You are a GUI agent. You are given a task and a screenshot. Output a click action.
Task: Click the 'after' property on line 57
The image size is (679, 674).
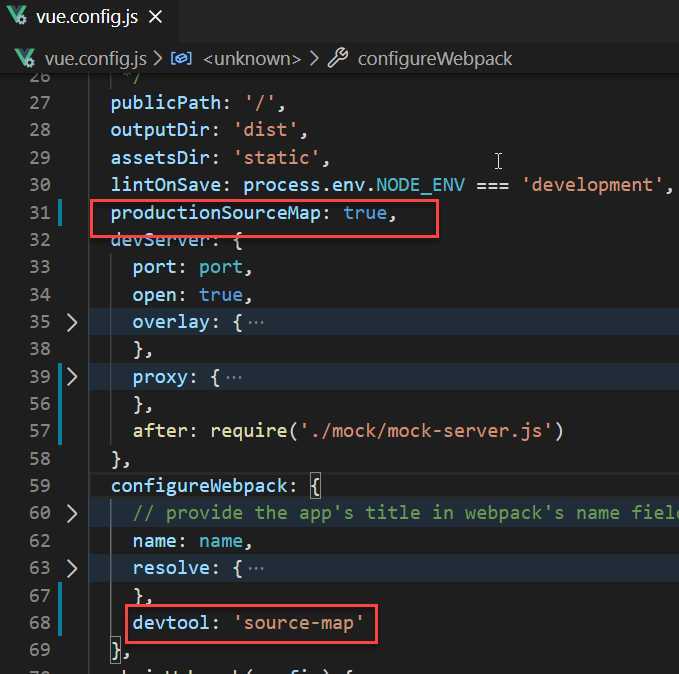[160, 431]
